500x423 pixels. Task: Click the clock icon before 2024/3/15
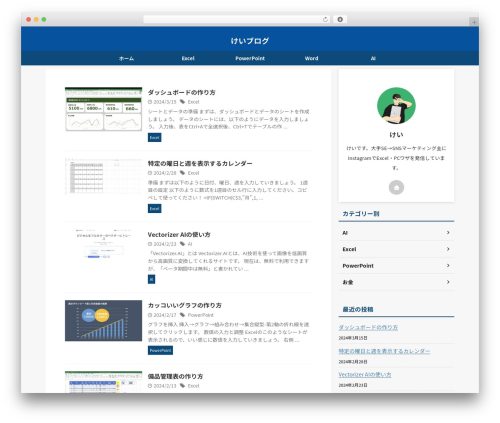[x=150, y=102]
